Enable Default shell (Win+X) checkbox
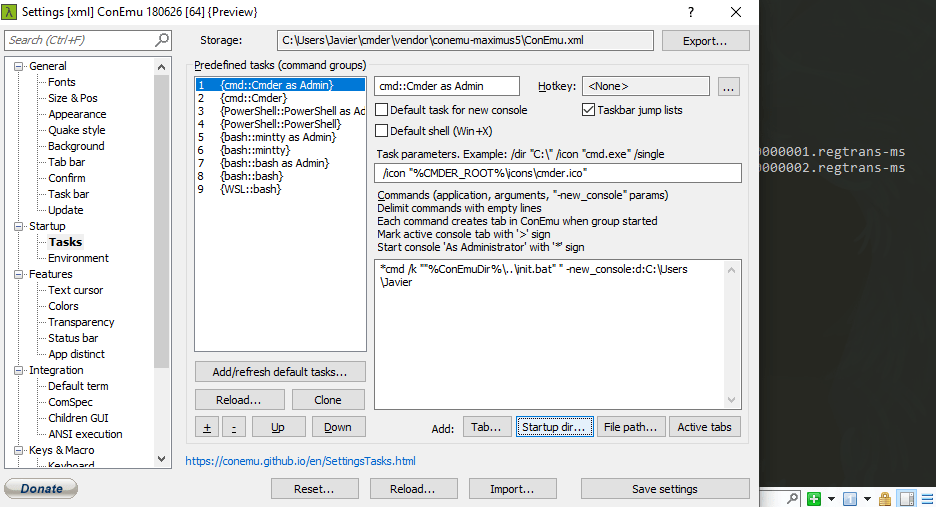 tap(381, 131)
